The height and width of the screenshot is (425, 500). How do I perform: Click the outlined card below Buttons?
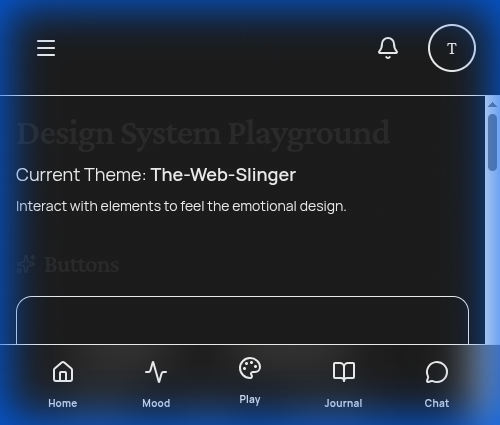click(242, 320)
